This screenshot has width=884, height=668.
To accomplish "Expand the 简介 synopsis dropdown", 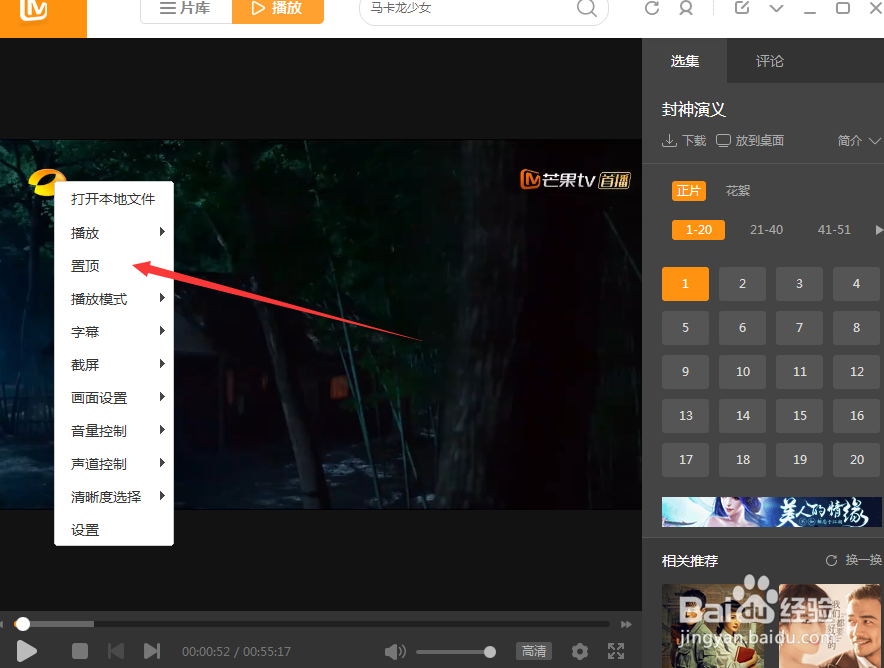I will (x=859, y=140).
